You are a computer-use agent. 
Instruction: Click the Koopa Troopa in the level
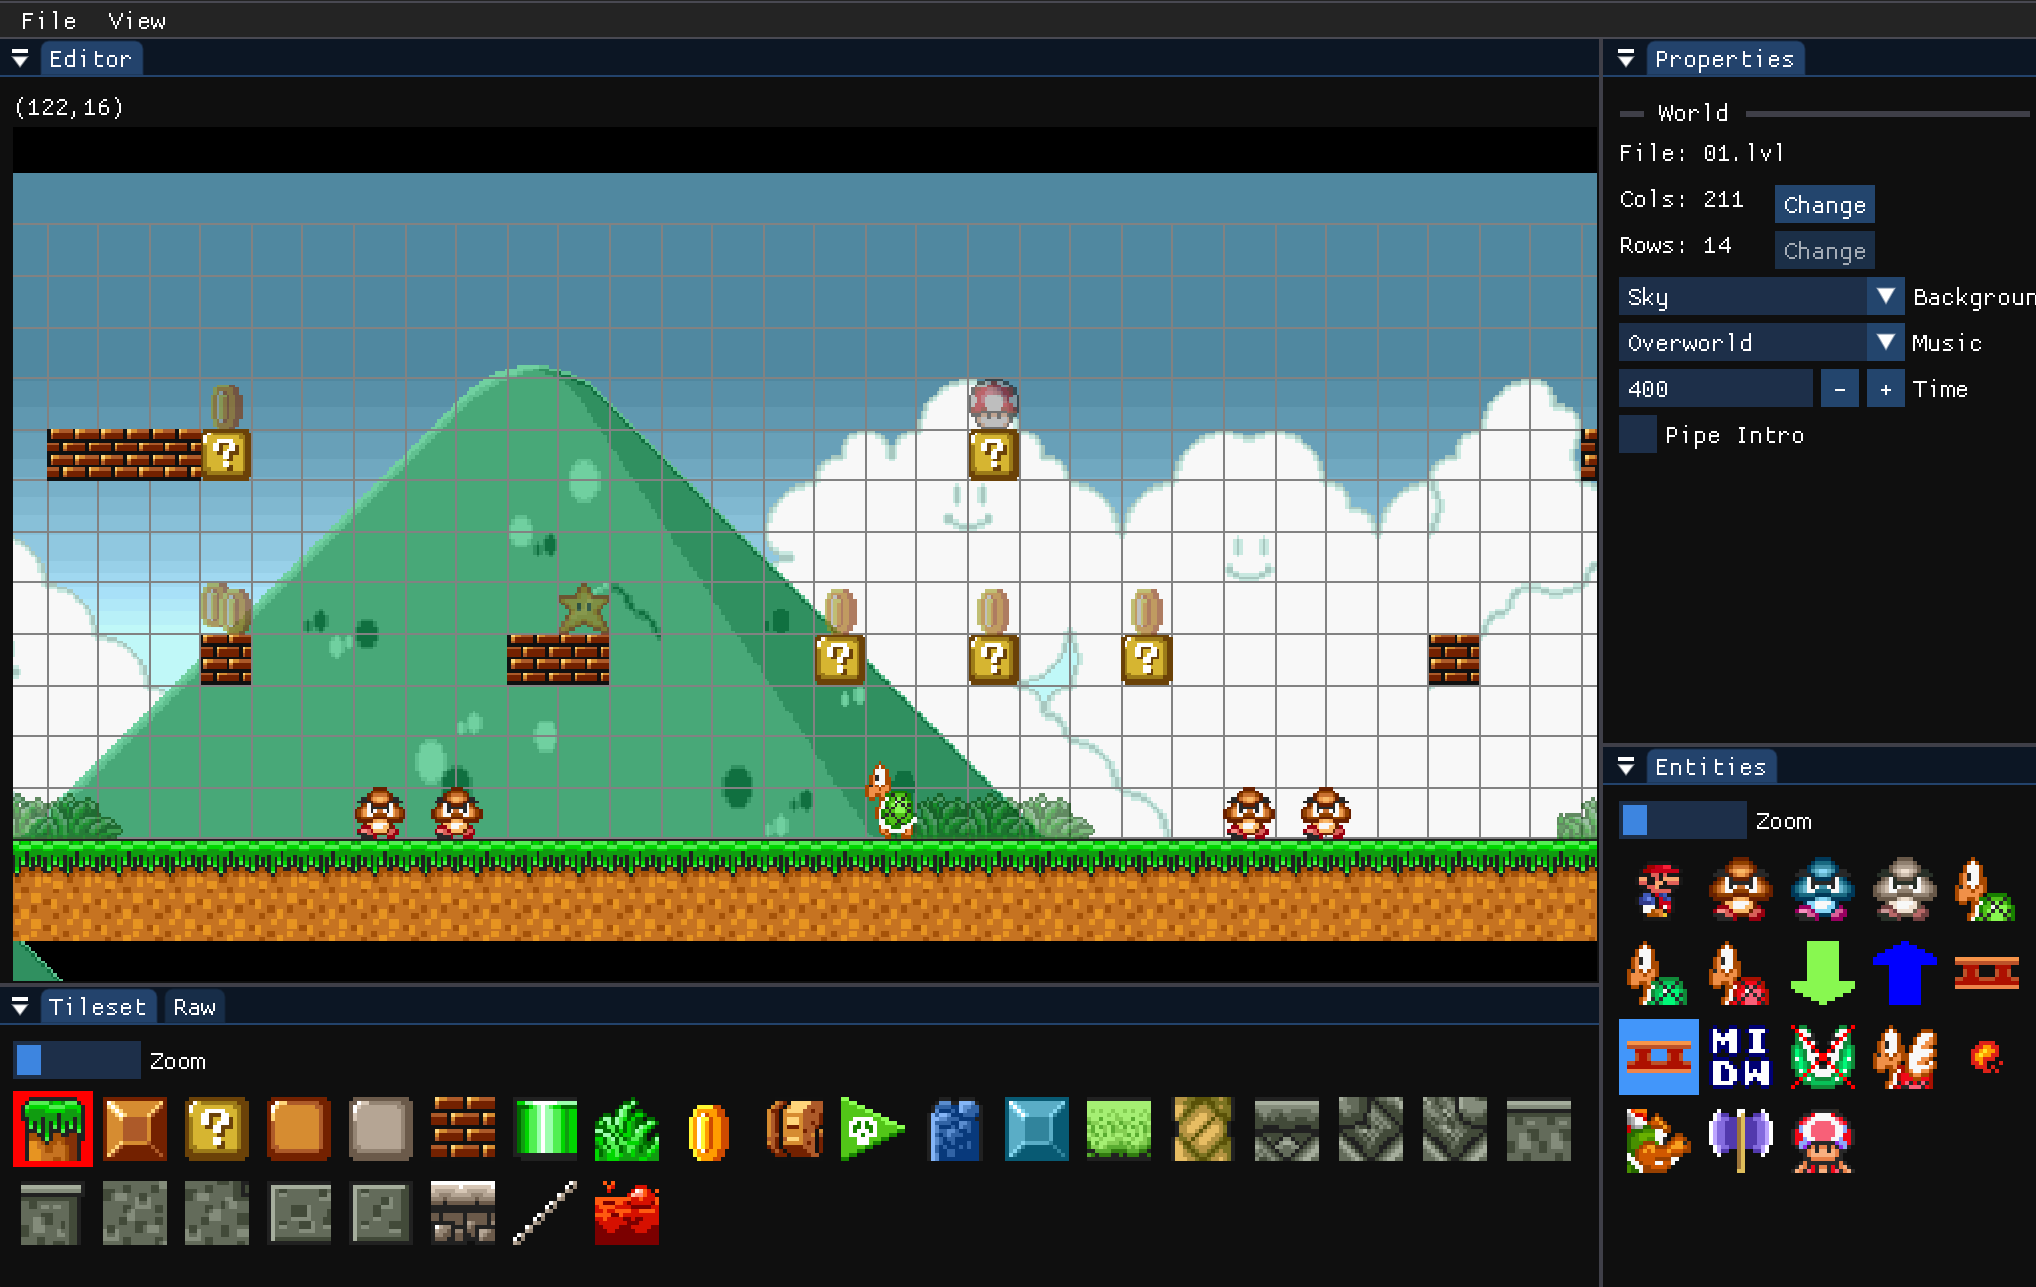click(891, 800)
